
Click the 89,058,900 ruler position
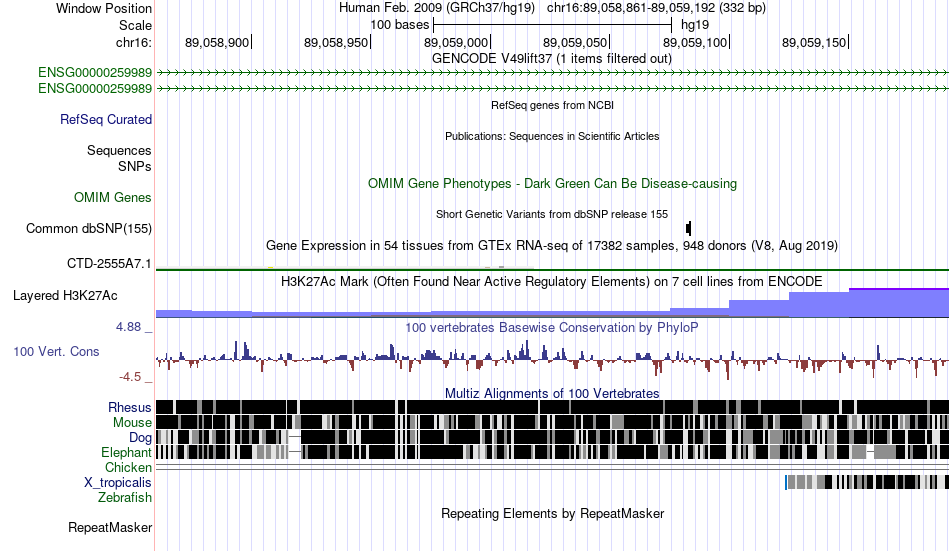click(218, 42)
